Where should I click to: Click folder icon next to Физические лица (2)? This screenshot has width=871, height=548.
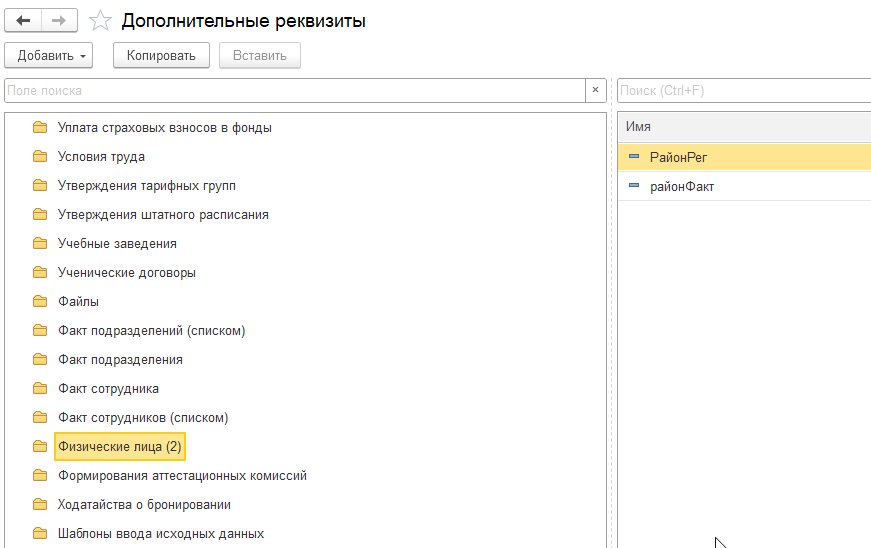40,446
